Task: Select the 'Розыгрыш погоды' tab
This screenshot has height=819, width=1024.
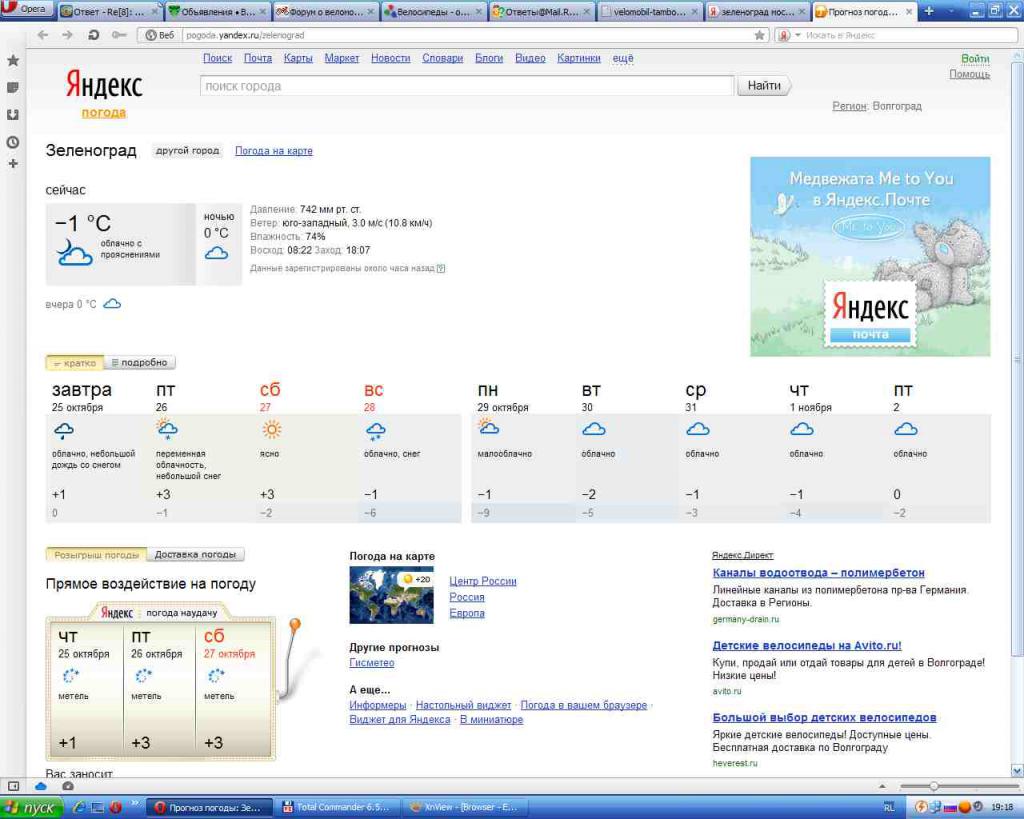Action: click(x=96, y=554)
